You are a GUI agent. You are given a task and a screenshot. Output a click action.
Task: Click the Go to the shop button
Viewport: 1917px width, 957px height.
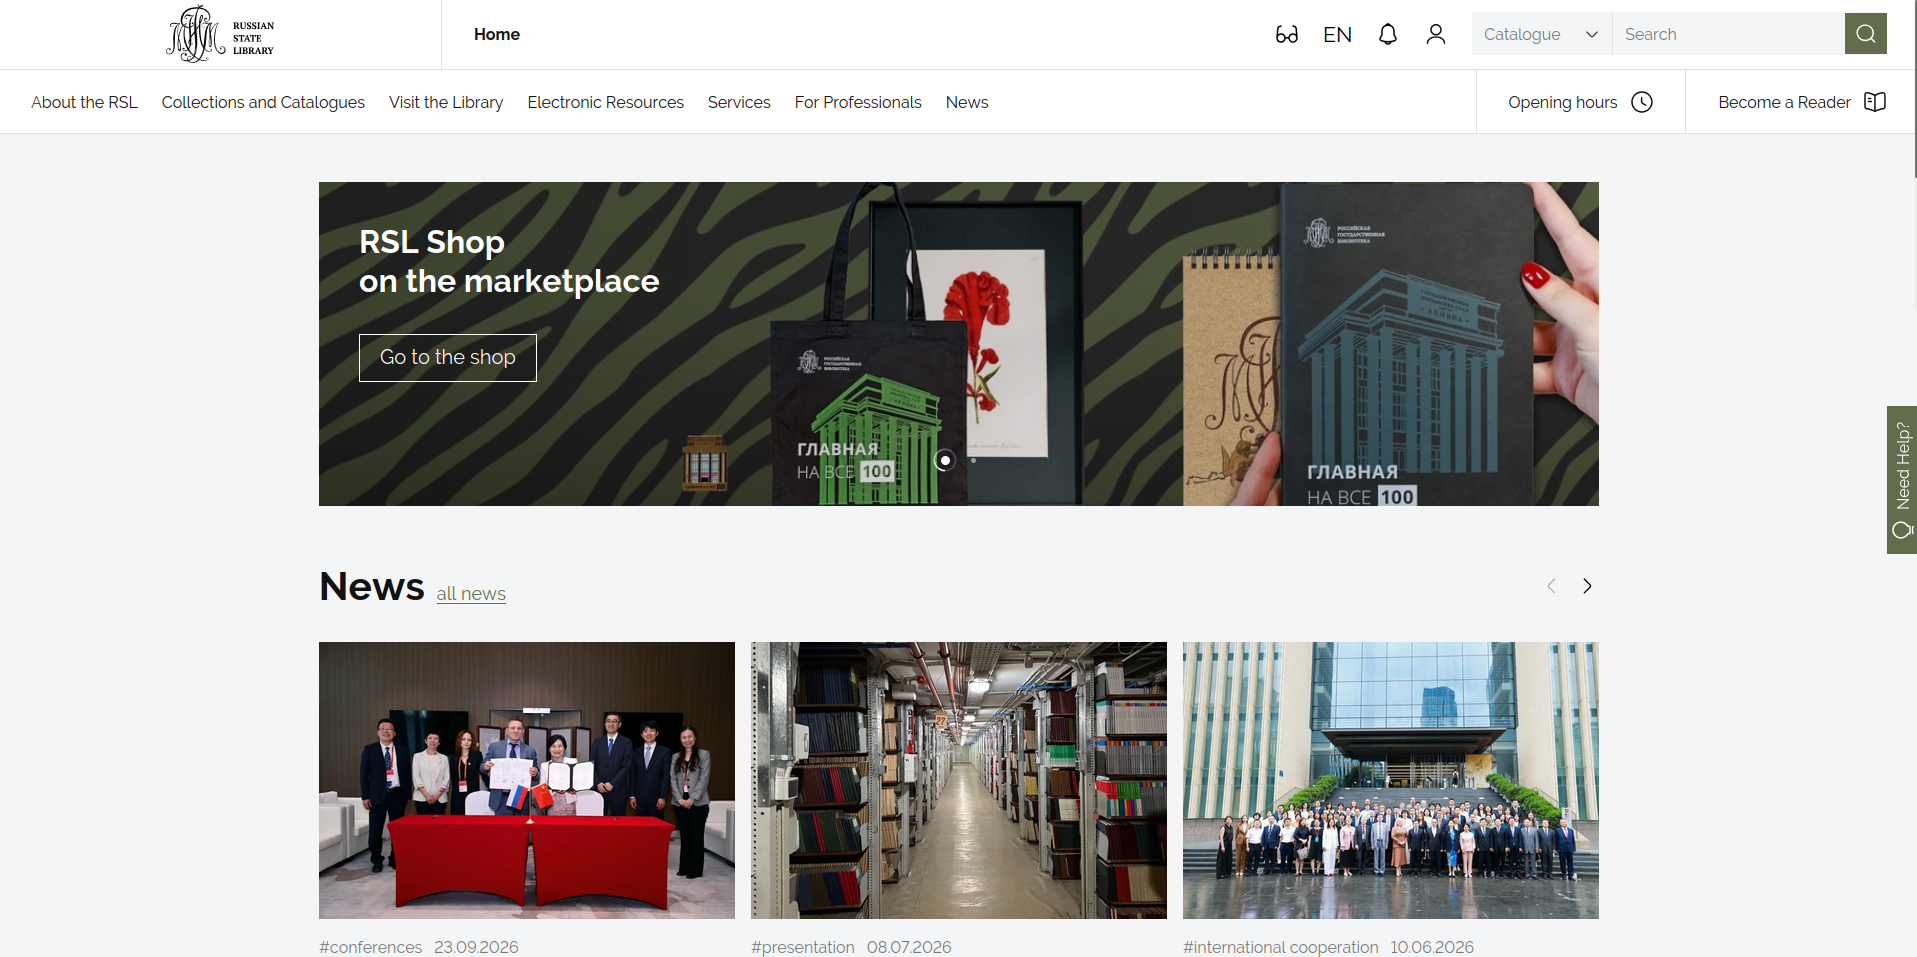pyautogui.click(x=448, y=358)
